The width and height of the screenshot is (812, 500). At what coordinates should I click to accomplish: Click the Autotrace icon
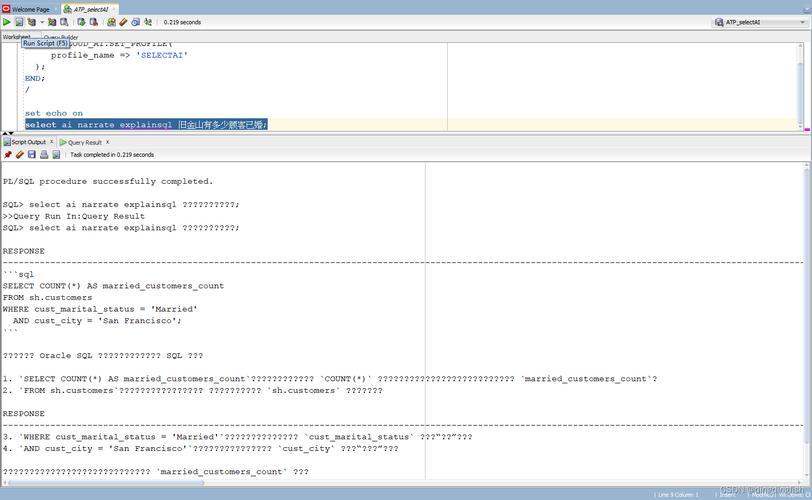(51, 21)
